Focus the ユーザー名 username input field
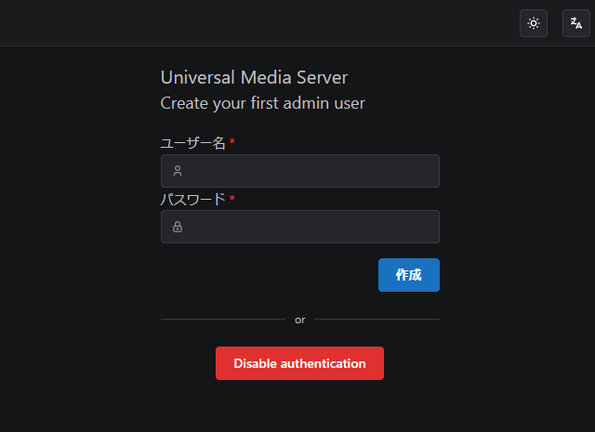595x432 pixels. pyautogui.click(x=300, y=171)
